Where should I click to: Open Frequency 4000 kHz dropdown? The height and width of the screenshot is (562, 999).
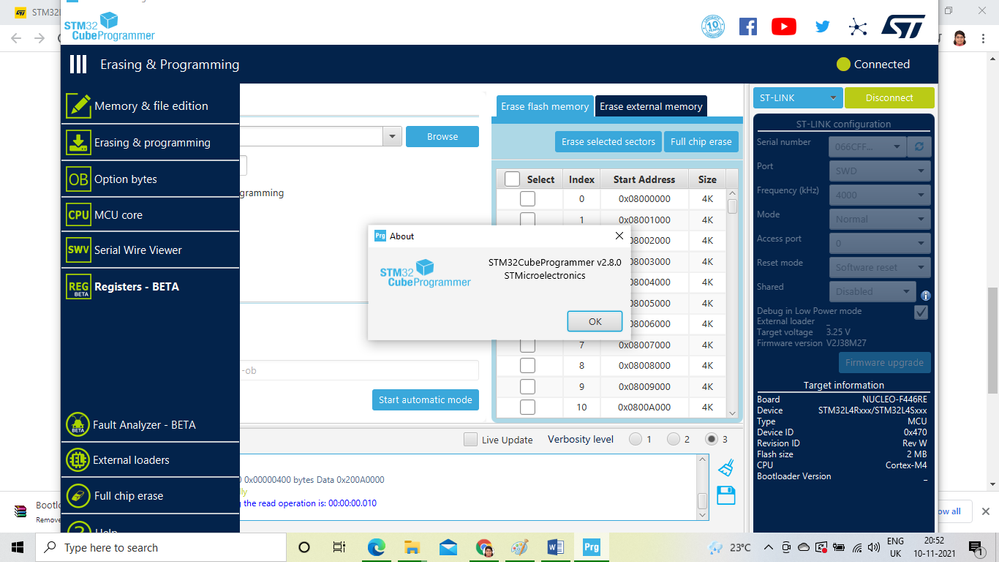point(879,195)
